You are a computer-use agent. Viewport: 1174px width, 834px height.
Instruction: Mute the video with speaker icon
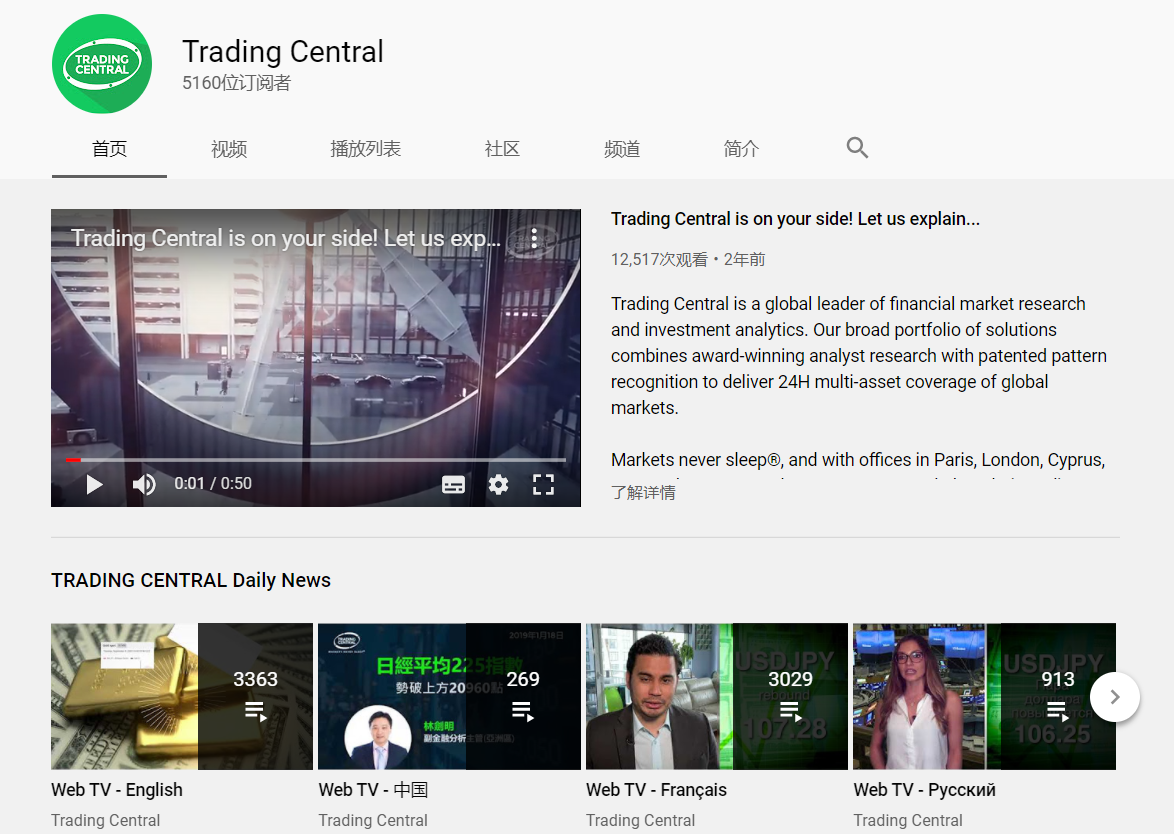[144, 484]
